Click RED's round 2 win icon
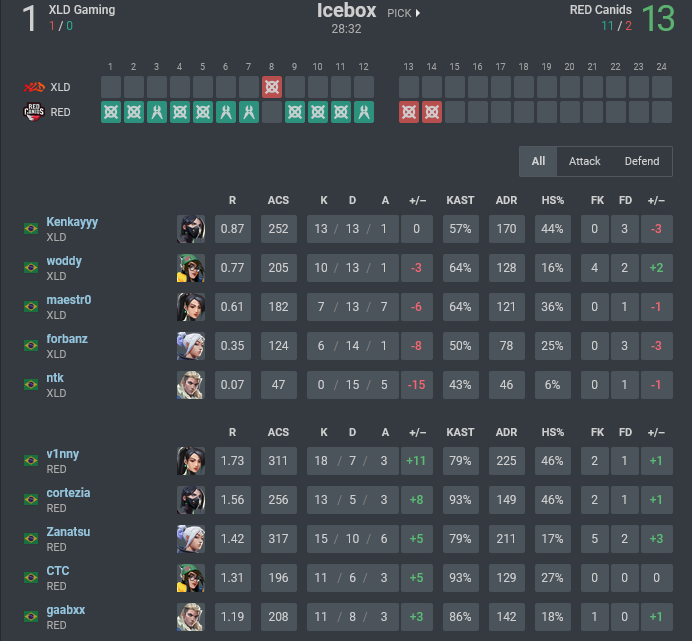 134,112
